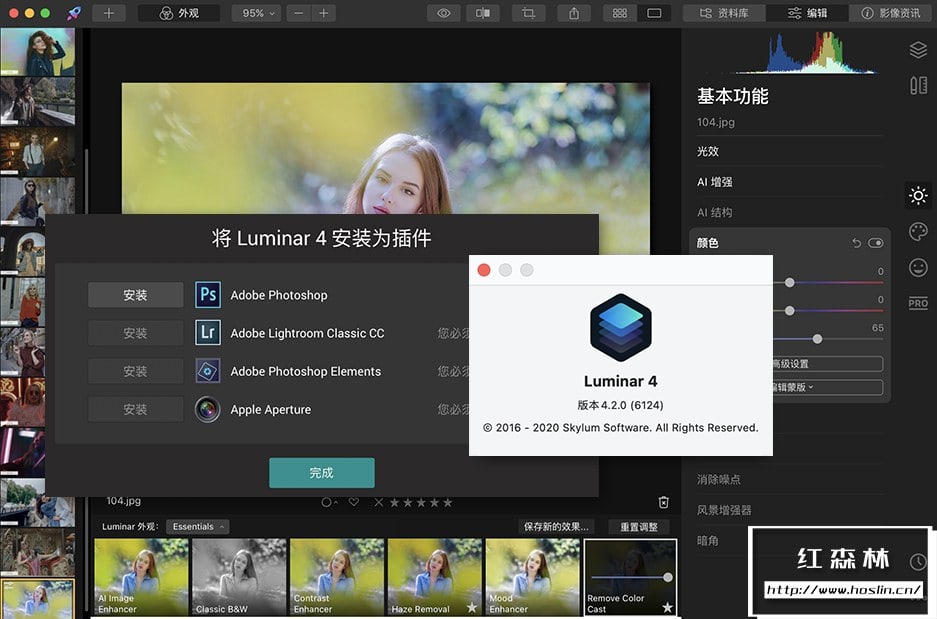Toggle the eye preview original button
This screenshot has width=937, height=619.
pyautogui.click(x=443, y=13)
